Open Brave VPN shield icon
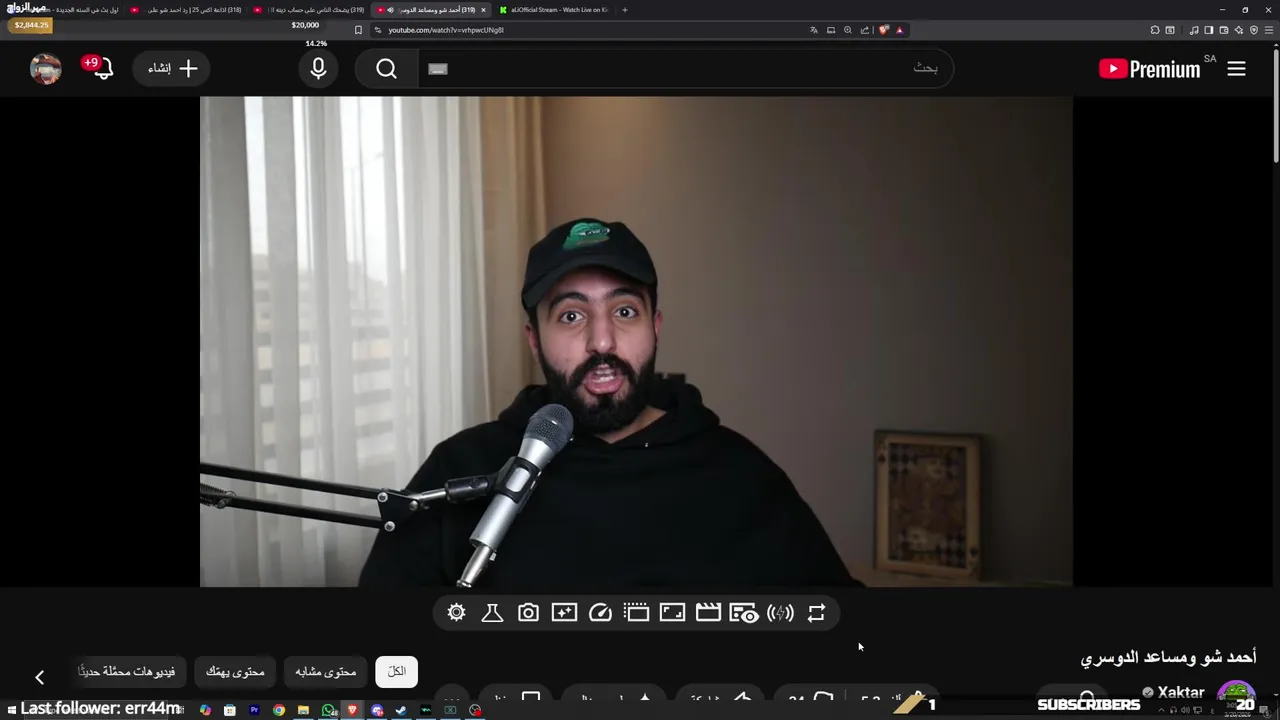Image resolution: width=1280 pixels, height=720 pixels. pyautogui.click(x=1255, y=30)
